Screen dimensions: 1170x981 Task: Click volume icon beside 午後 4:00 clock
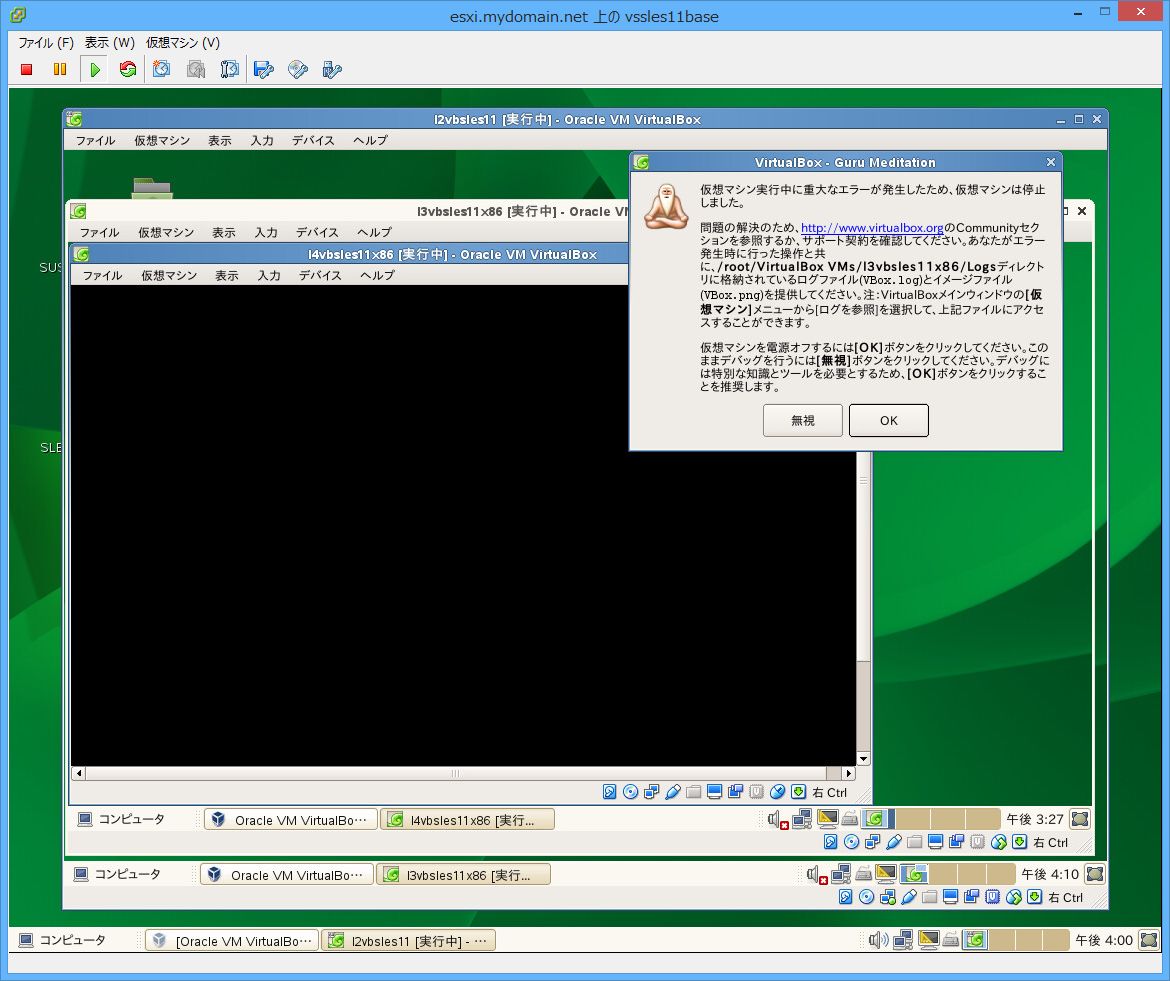tap(878, 941)
